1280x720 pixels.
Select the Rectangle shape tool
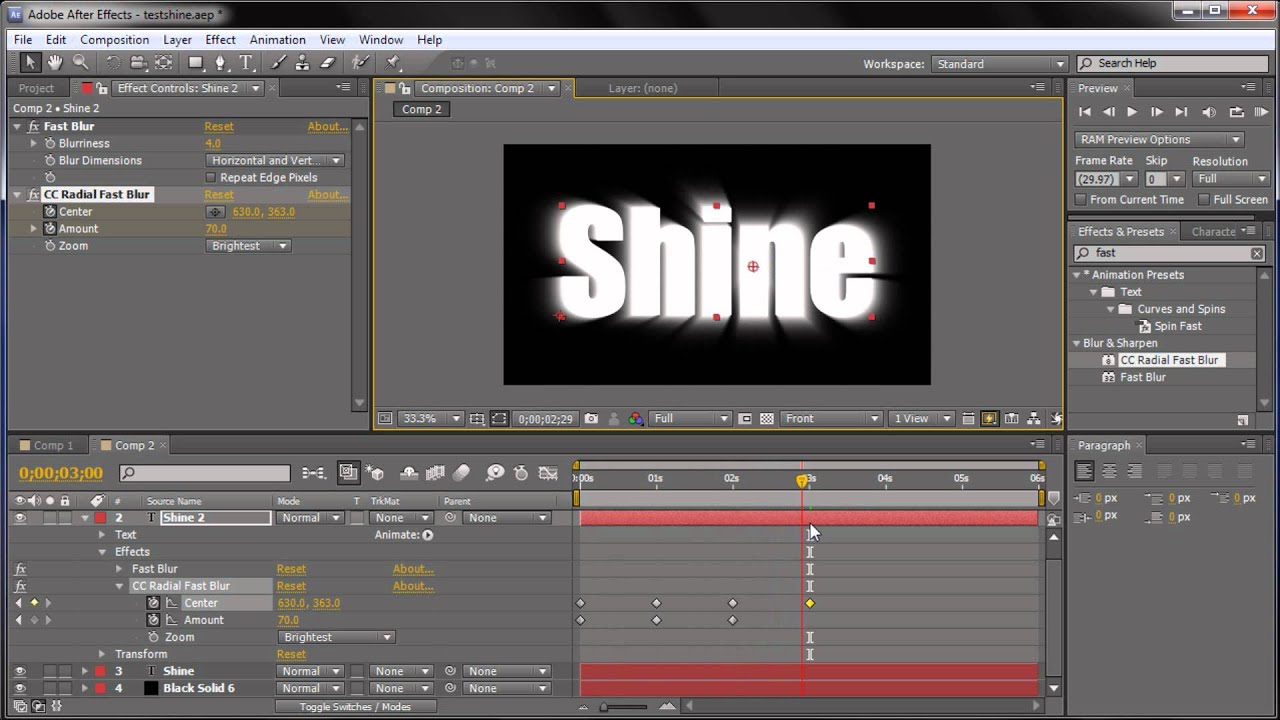[196, 62]
